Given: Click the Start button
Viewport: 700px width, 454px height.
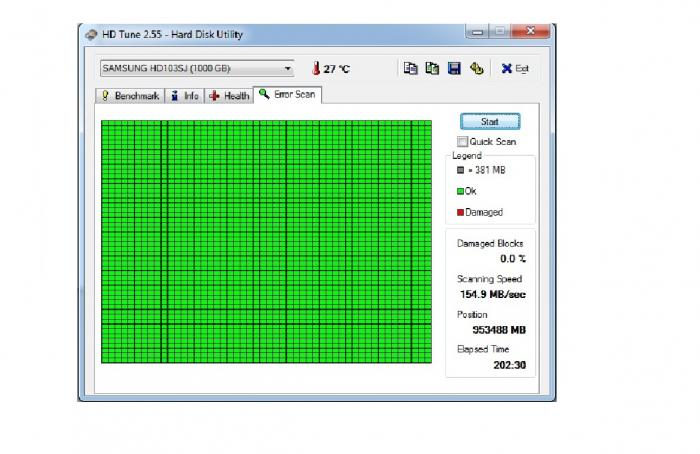Looking at the screenshot, I should pyautogui.click(x=490, y=121).
